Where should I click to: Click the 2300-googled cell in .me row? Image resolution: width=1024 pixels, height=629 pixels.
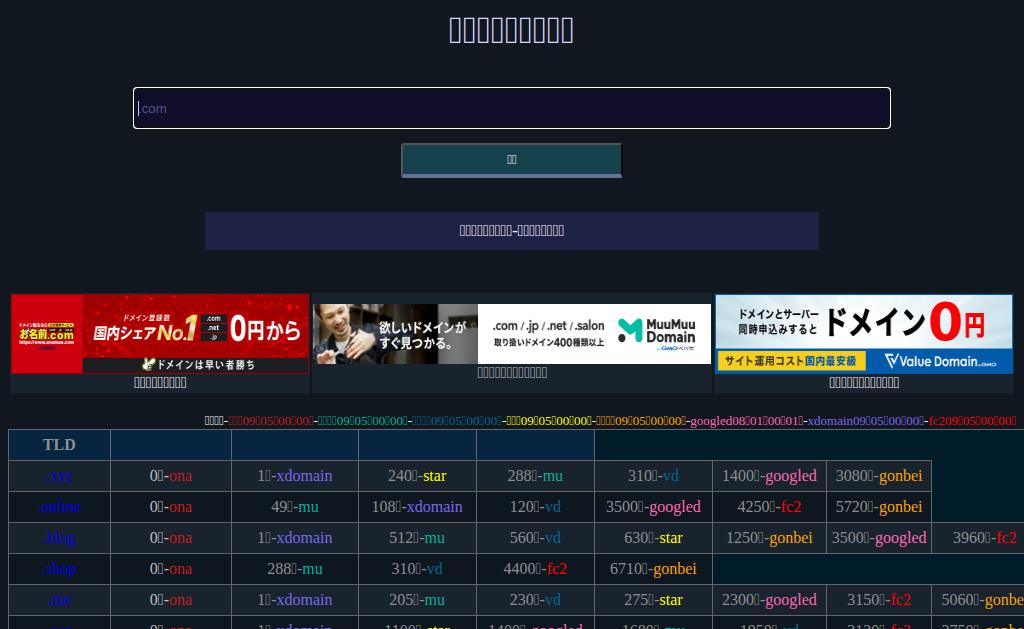pos(769,600)
